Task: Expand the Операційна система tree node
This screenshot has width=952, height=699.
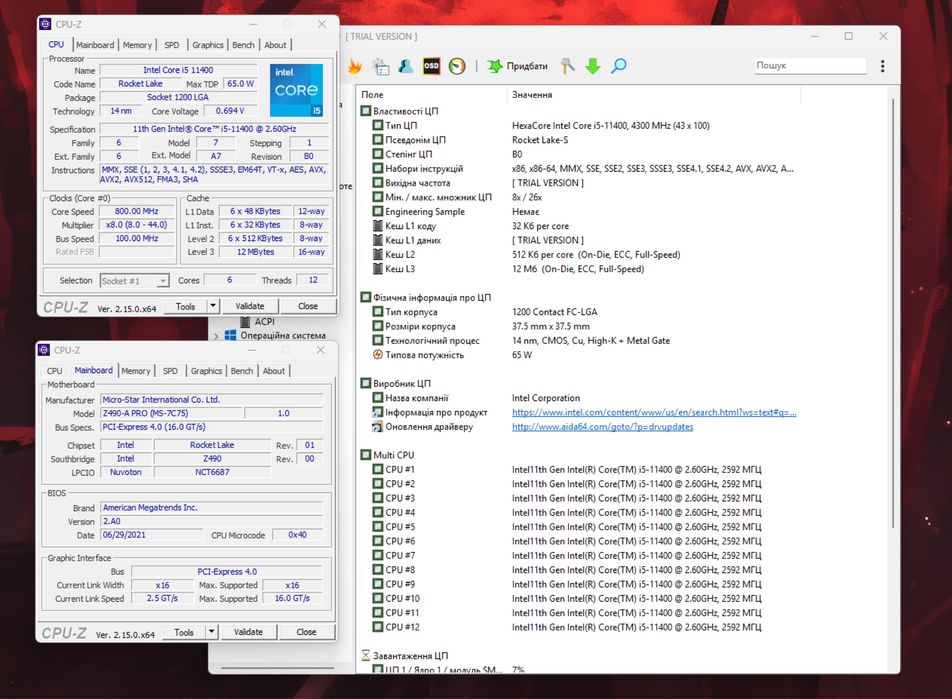Action: 217,336
